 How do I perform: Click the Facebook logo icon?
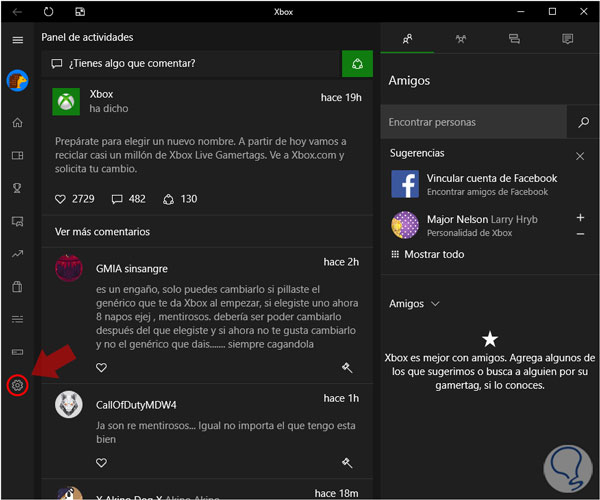click(x=405, y=184)
